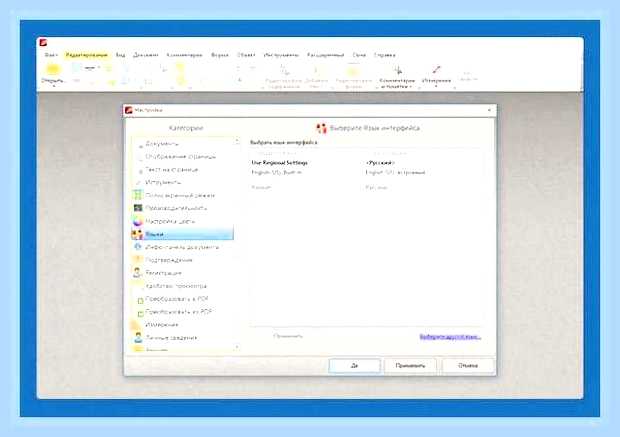Image resolution: width=620 pixels, height=437 pixels.
Task: Open the Окна menu
Action: coord(359,55)
